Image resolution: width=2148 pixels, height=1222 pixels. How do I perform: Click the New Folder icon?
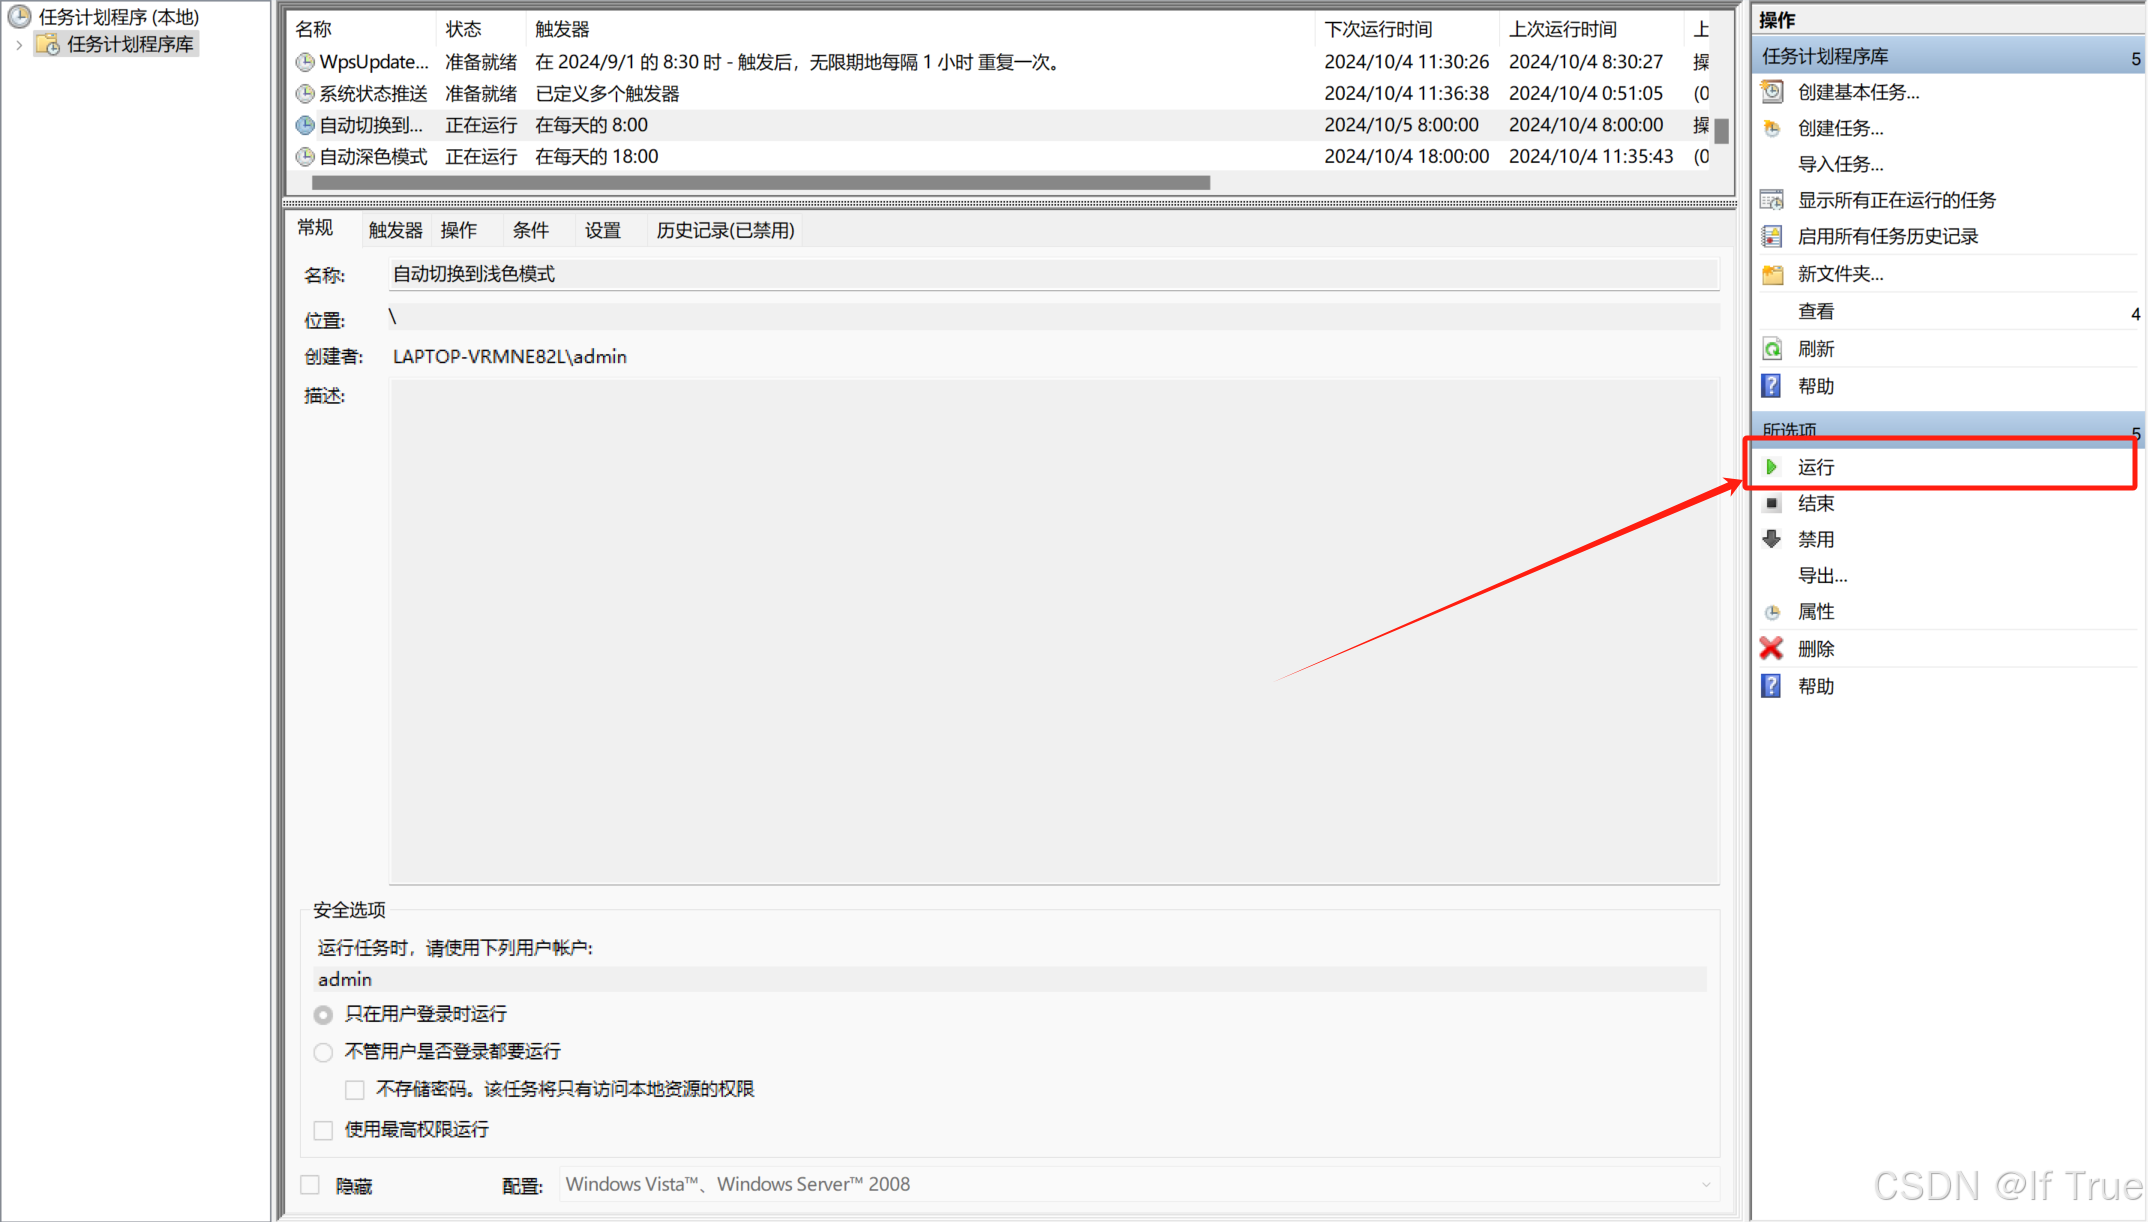[x=1772, y=274]
